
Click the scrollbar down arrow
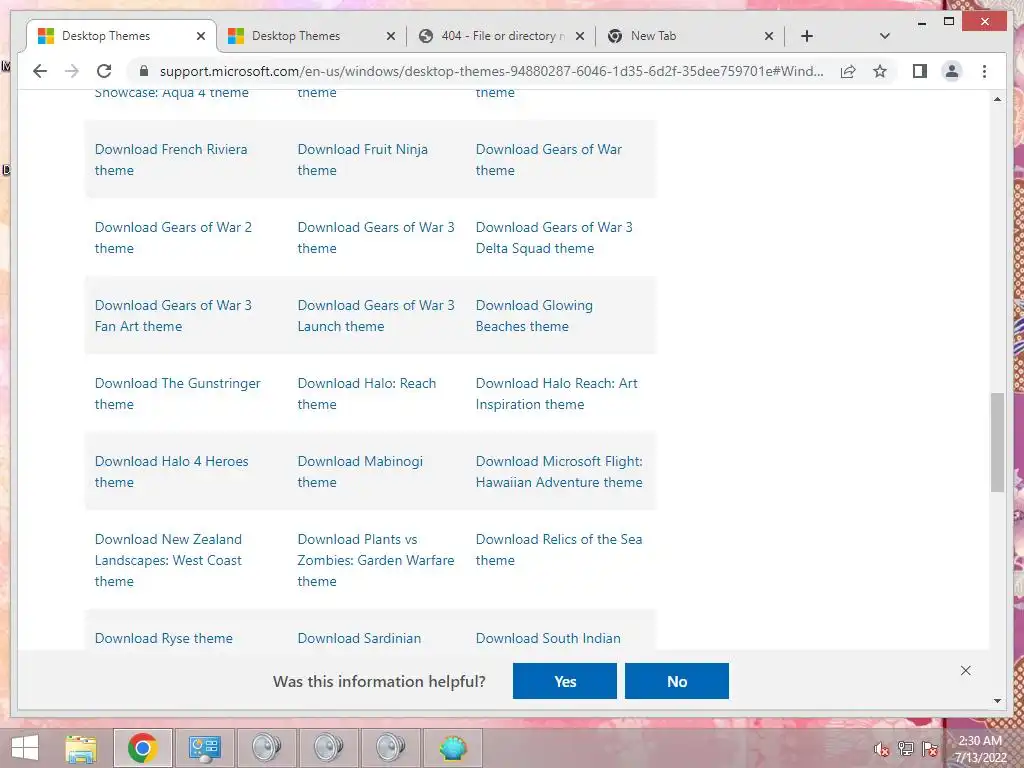pos(997,701)
